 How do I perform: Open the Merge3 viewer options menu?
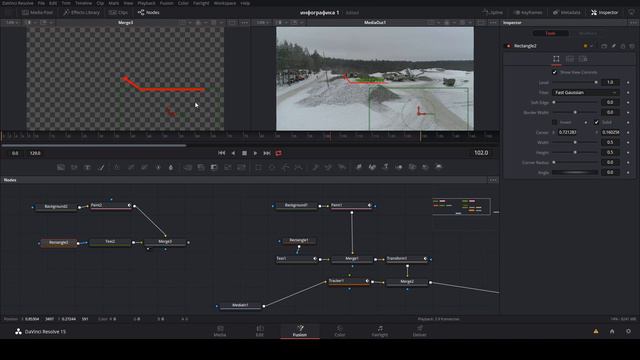pyautogui.click(x=244, y=22)
